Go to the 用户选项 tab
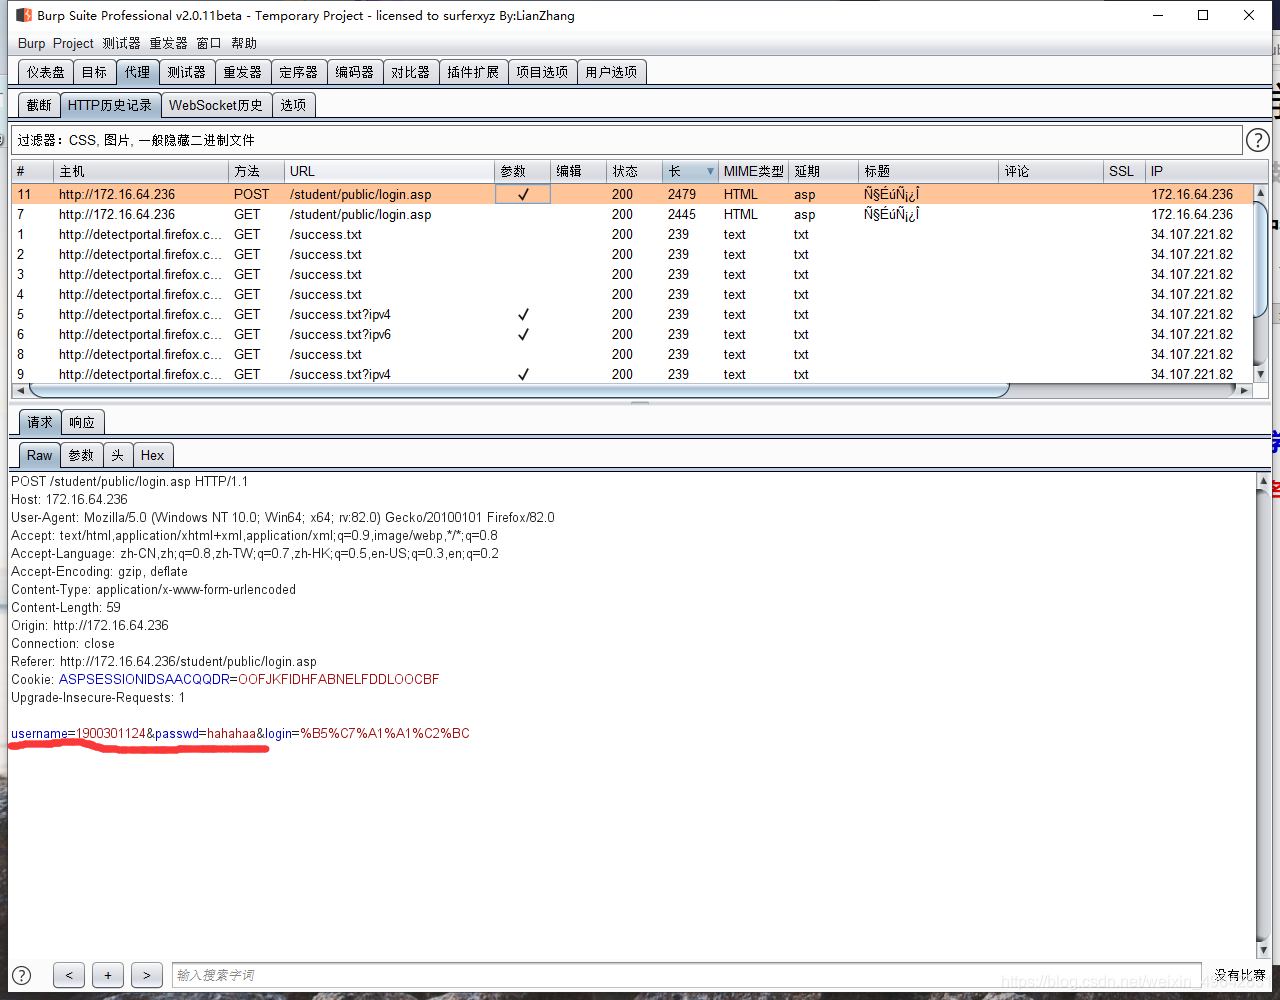Image resolution: width=1280 pixels, height=1000 pixels. tap(611, 72)
